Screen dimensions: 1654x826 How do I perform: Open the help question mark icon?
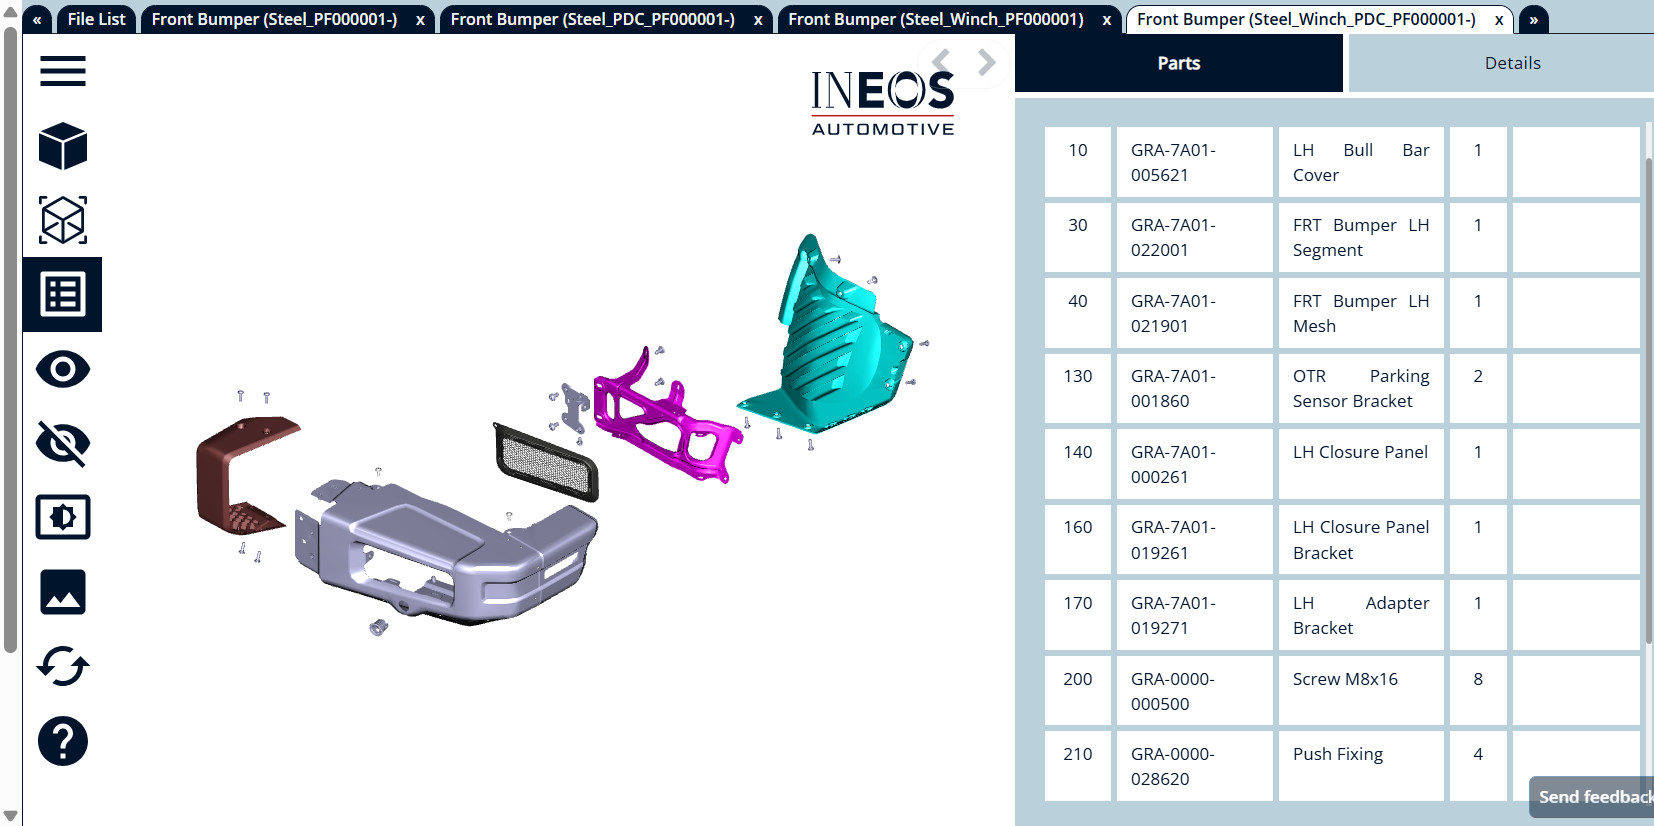(x=62, y=741)
